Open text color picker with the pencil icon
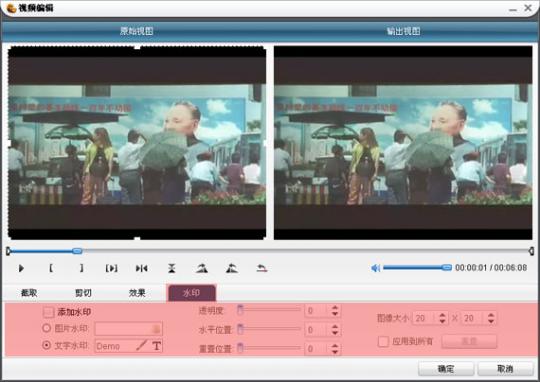The image size is (540, 382). (142, 345)
